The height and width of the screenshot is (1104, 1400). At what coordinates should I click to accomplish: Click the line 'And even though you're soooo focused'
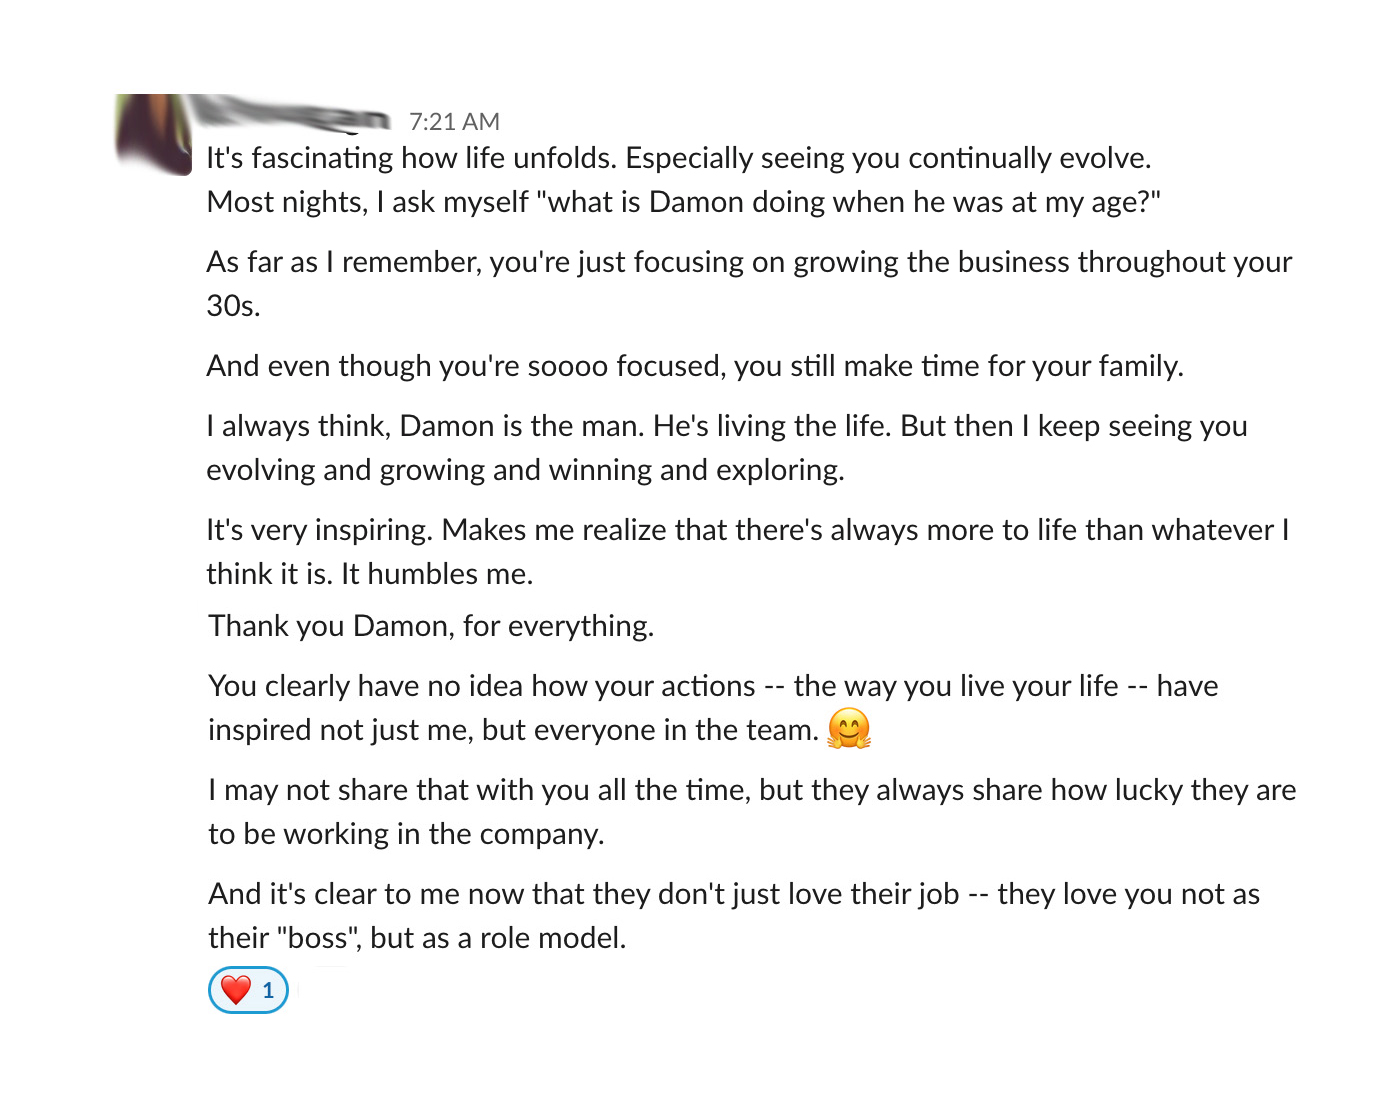coord(695,366)
